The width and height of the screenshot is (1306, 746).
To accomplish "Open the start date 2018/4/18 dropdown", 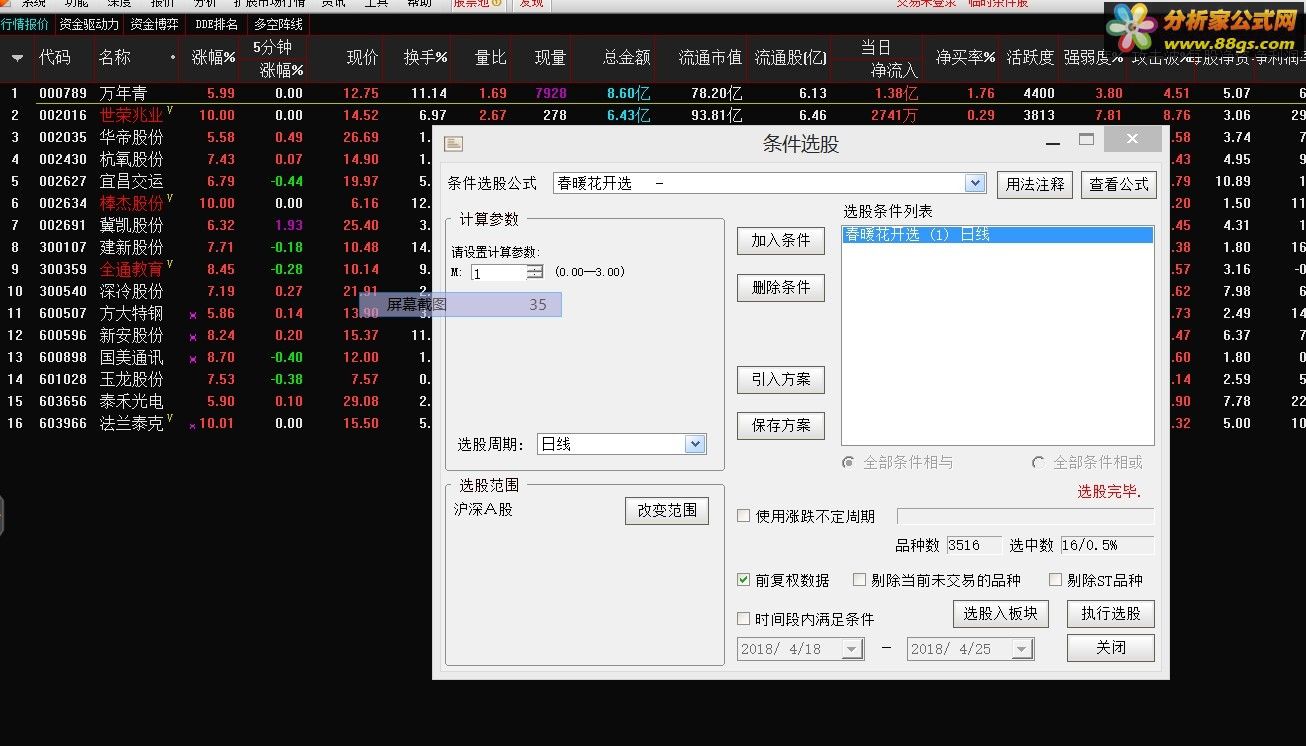I will [x=852, y=649].
